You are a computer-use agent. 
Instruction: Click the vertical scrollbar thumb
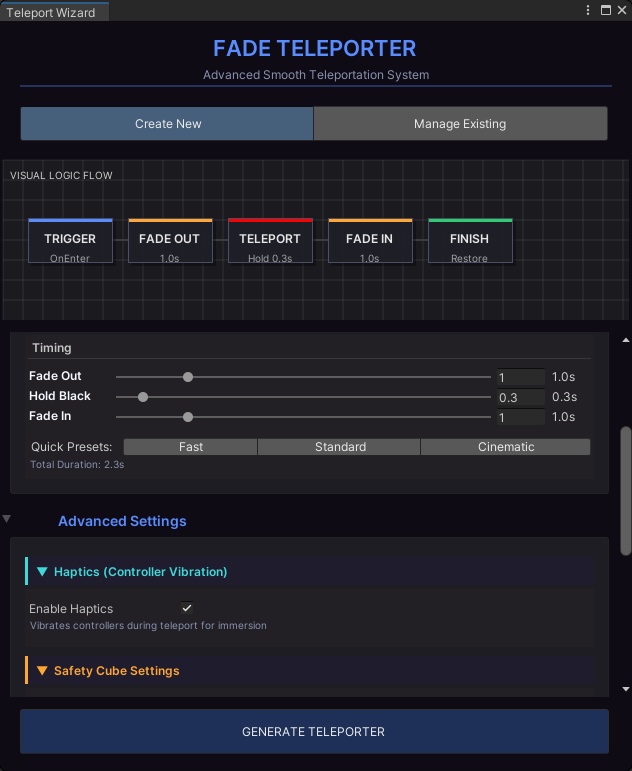coord(626,491)
